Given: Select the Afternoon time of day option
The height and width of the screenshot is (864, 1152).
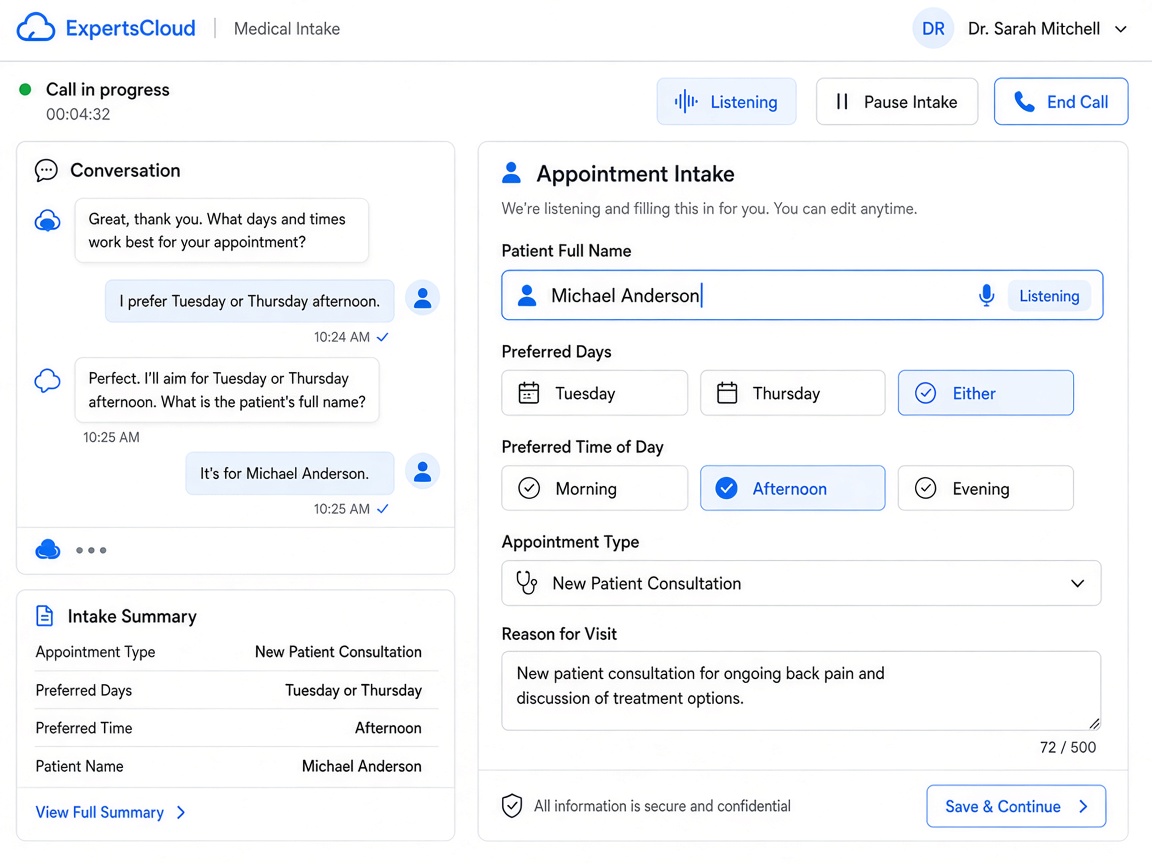Looking at the screenshot, I should point(793,489).
